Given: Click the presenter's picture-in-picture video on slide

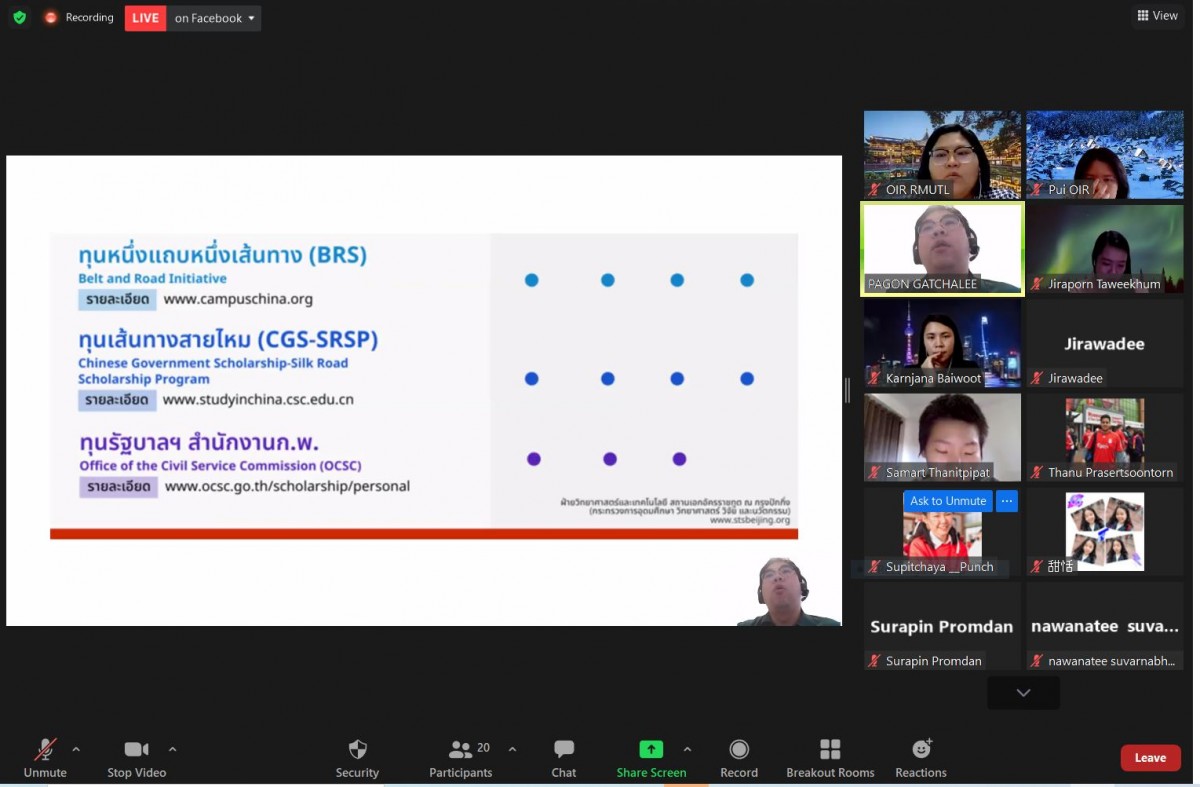Looking at the screenshot, I should pos(789,592).
